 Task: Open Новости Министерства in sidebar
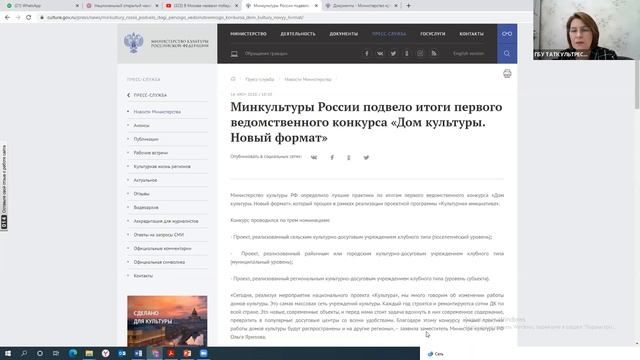[157, 111]
